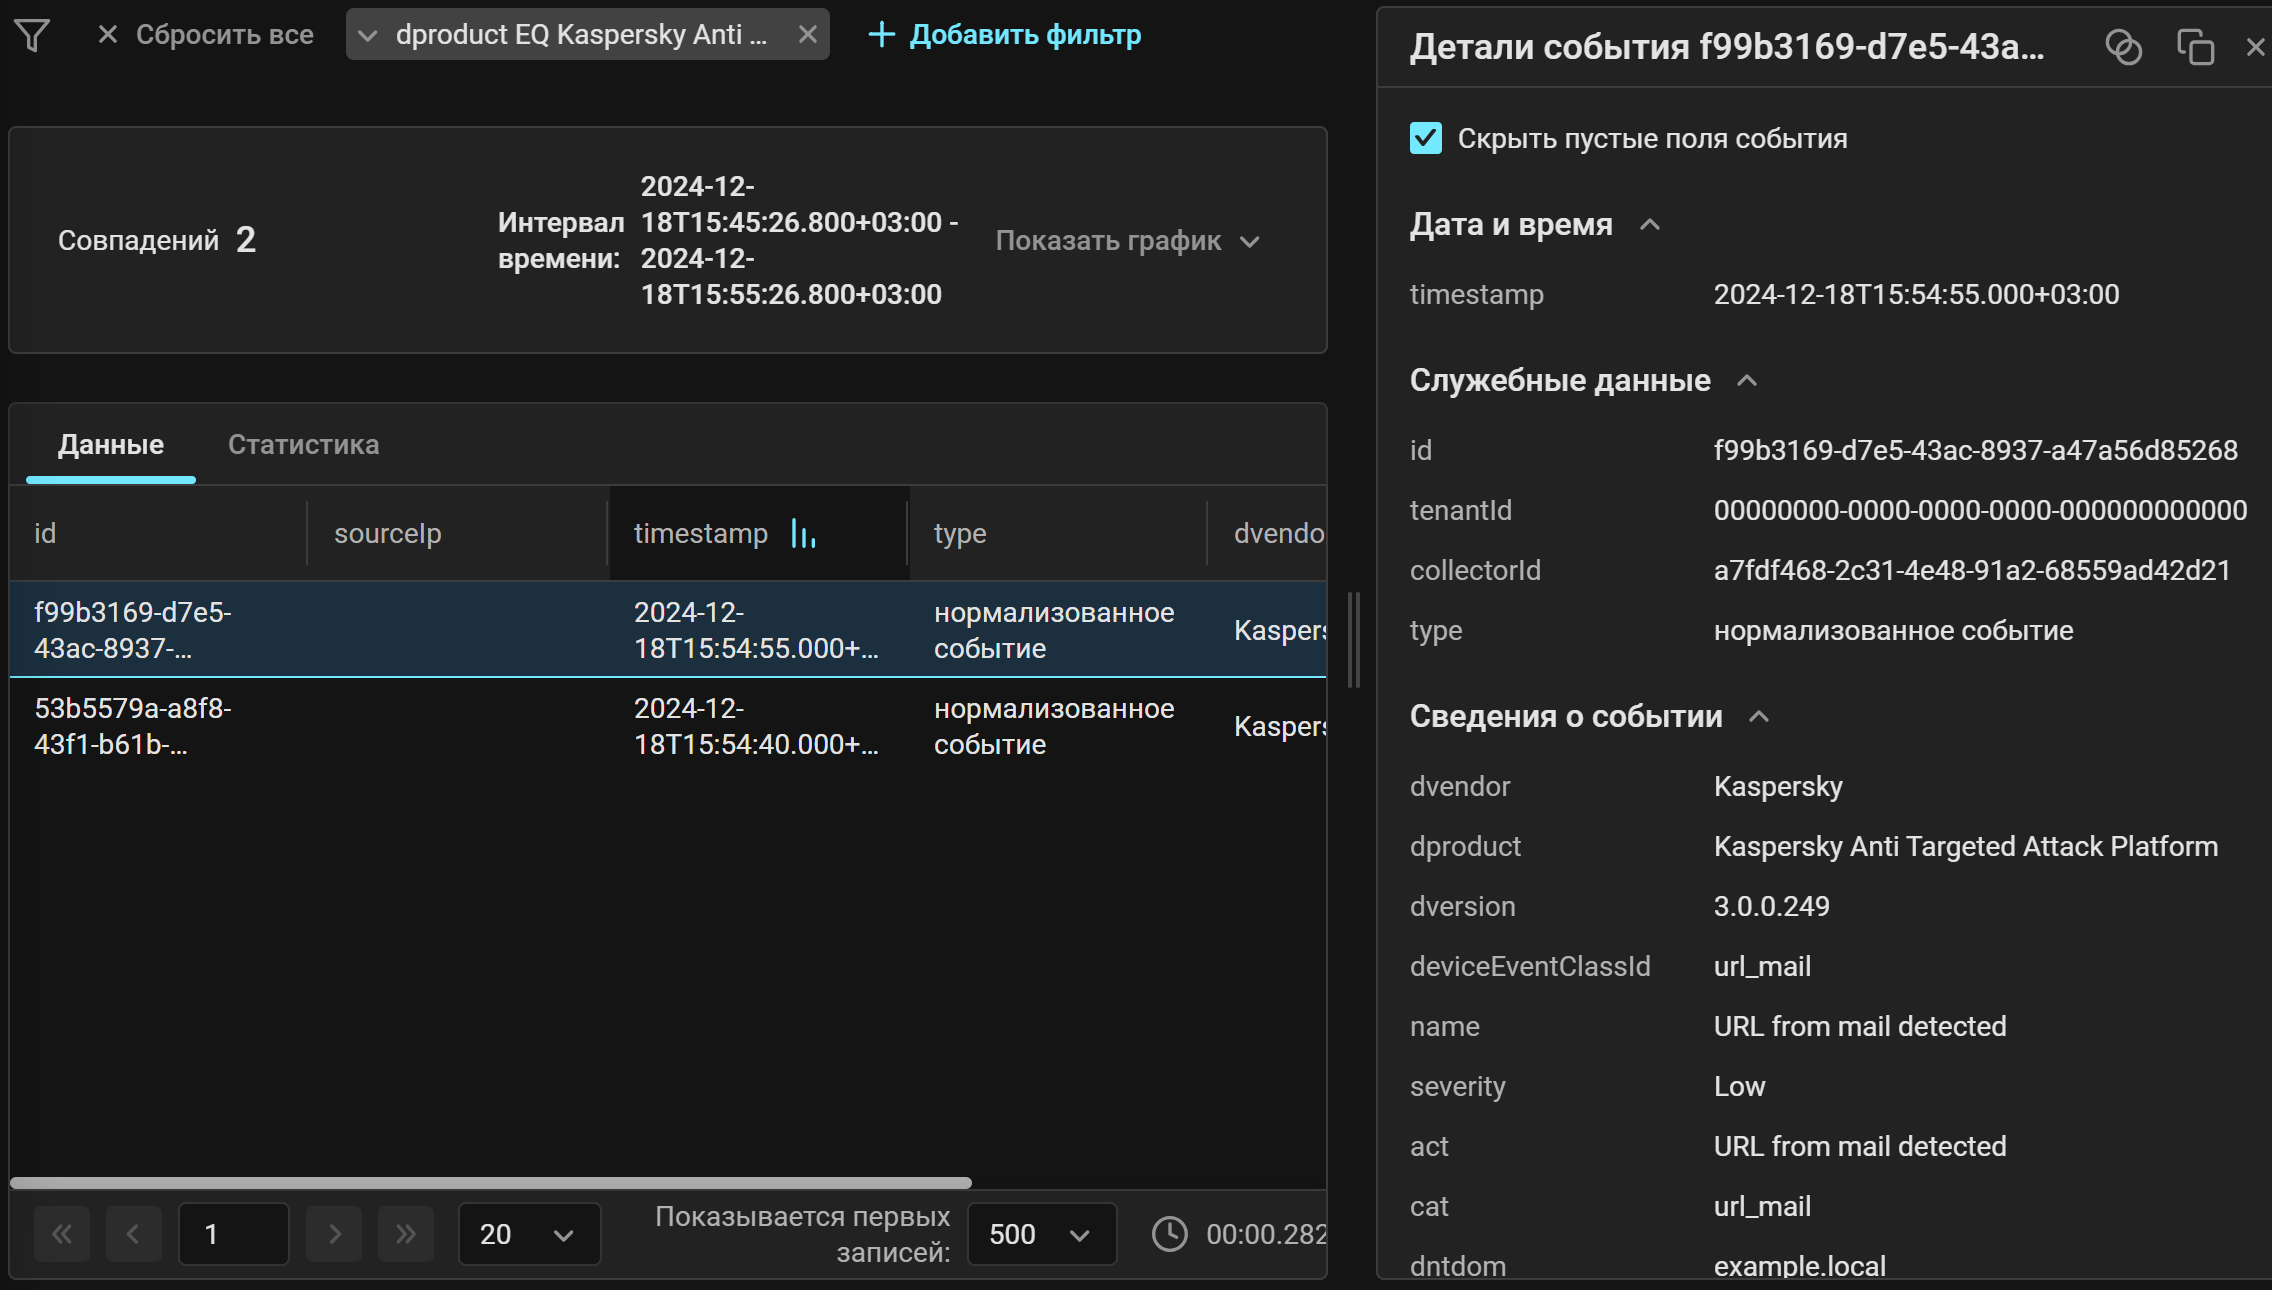Click the Интервал времени range value
Viewport: 2272px width, 1290px height.
click(x=799, y=241)
